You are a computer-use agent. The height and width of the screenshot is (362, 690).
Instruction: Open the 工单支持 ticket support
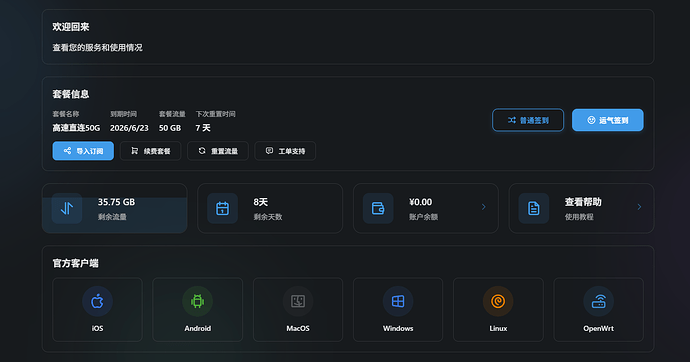pos(285,151)
